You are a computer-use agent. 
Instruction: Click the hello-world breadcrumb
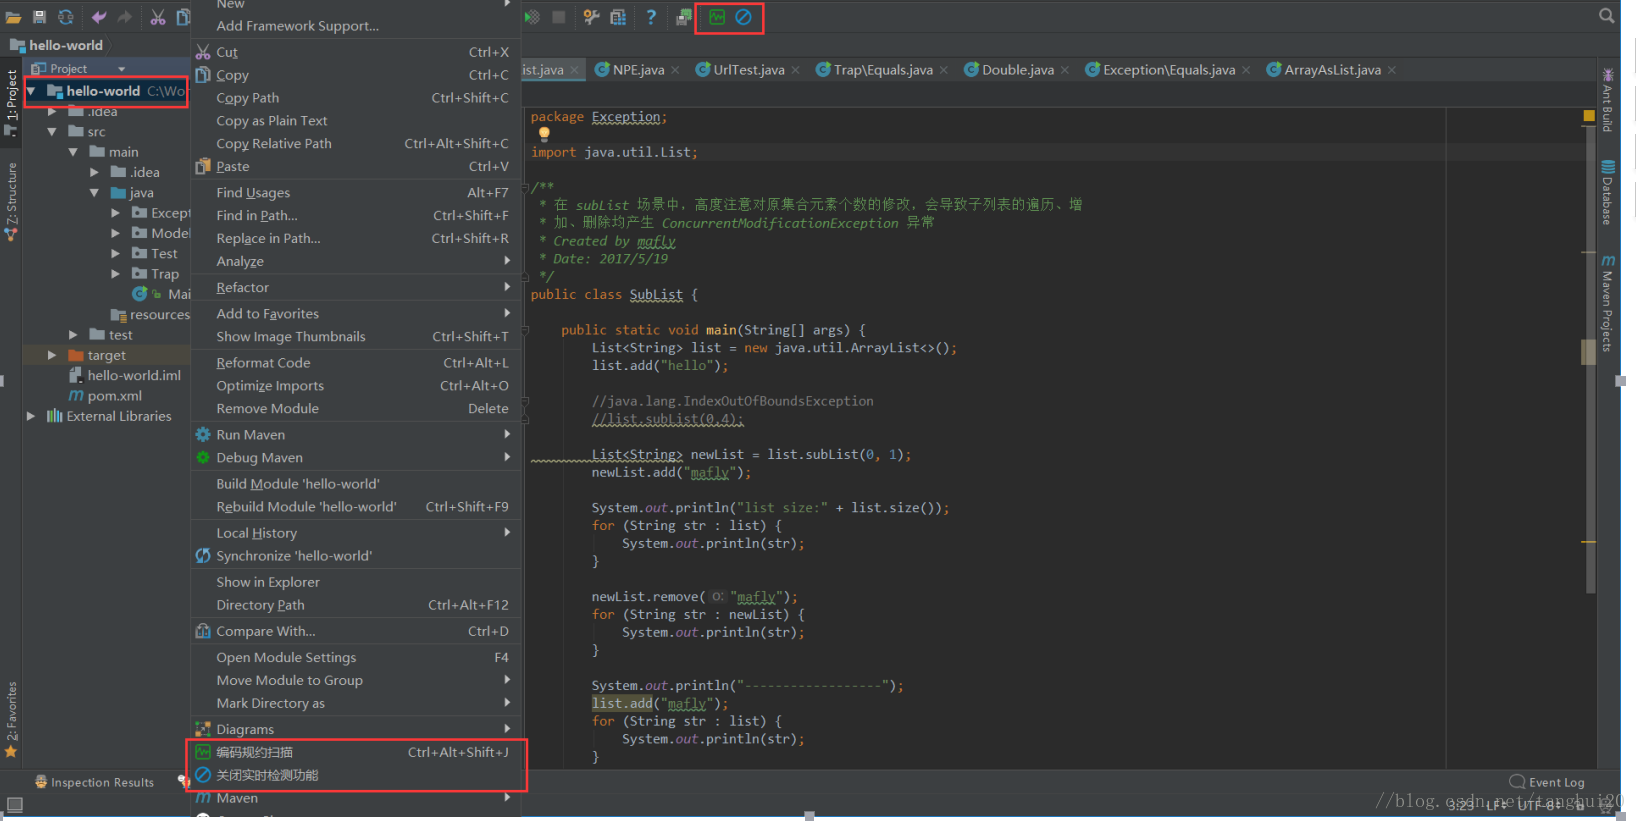(57, 45)
